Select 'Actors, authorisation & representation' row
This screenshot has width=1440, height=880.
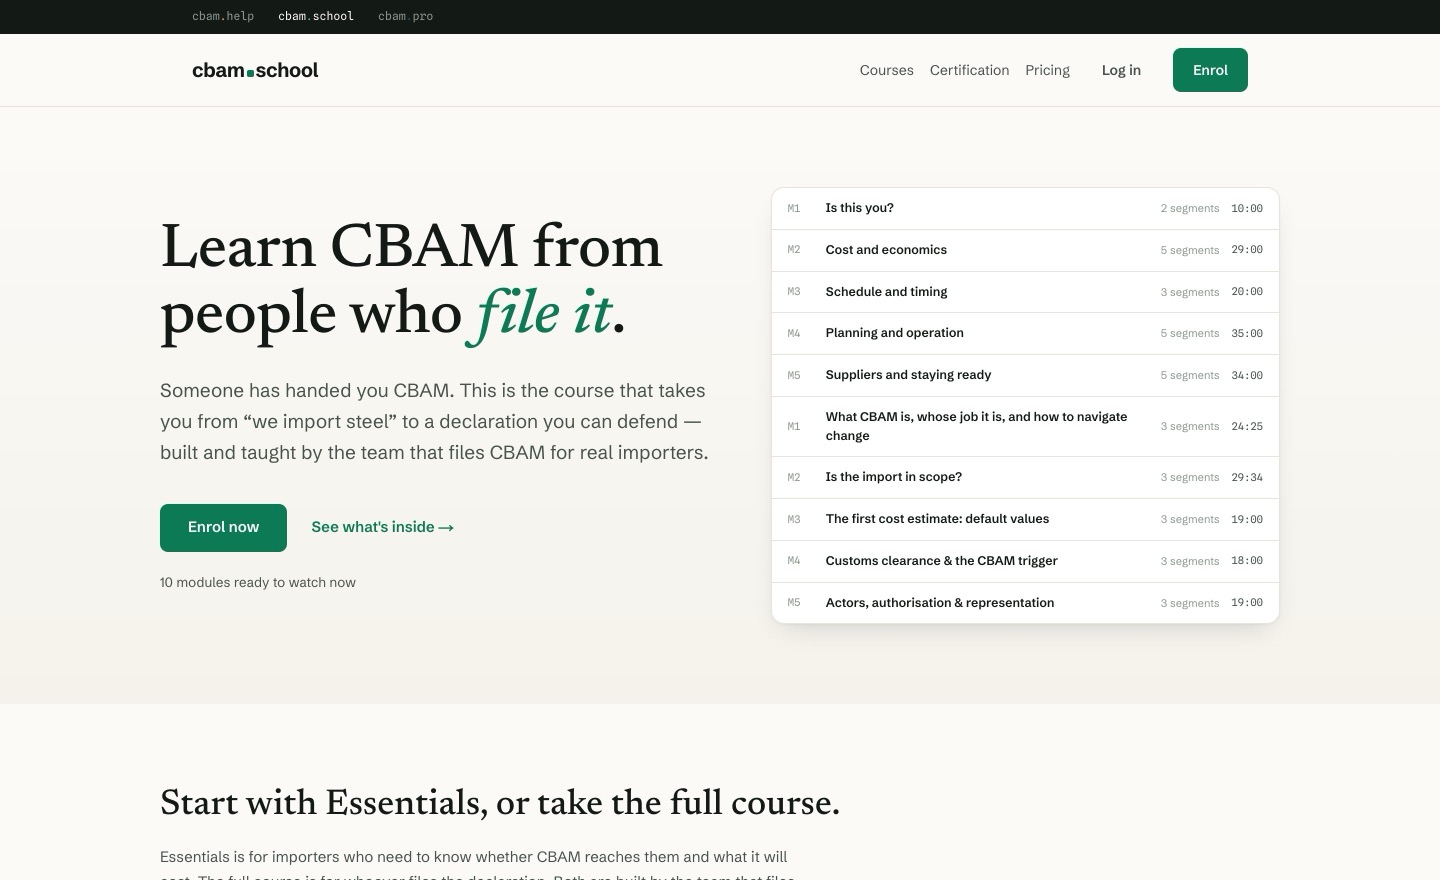1025,603
